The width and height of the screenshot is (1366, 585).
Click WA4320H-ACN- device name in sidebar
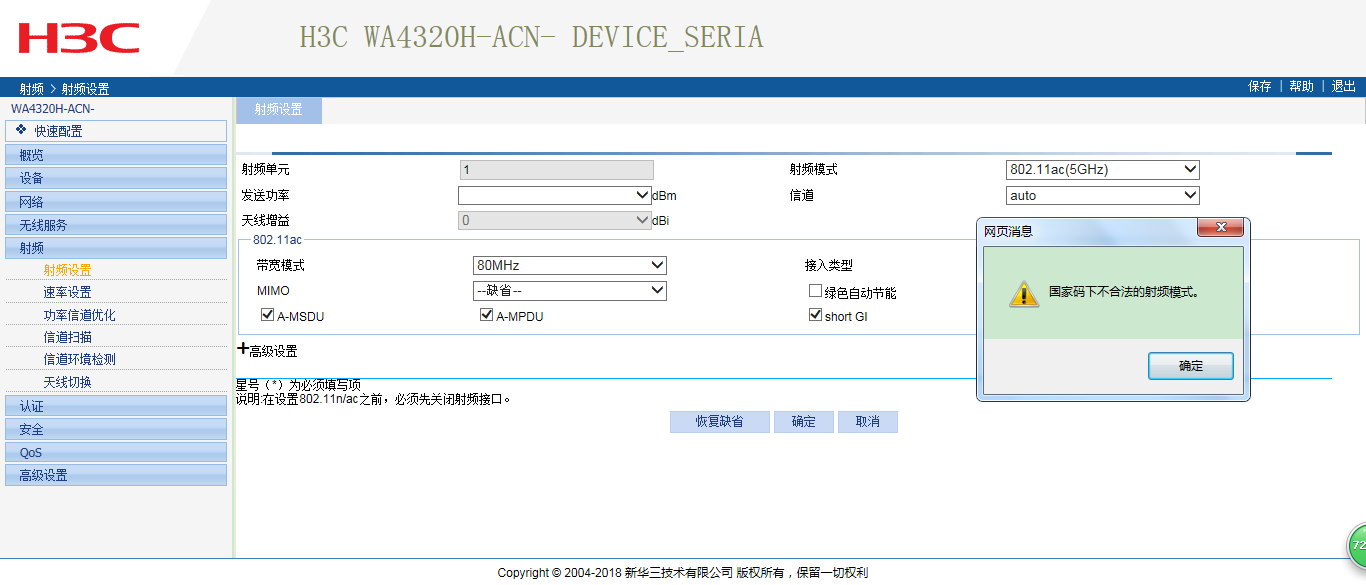(x=52, y=108)
